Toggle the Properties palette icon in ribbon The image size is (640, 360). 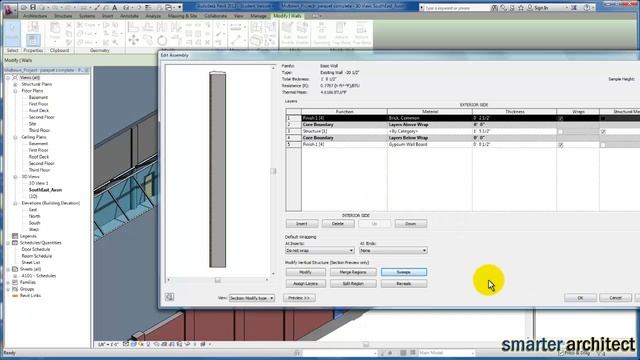click(x=33, y=40)
